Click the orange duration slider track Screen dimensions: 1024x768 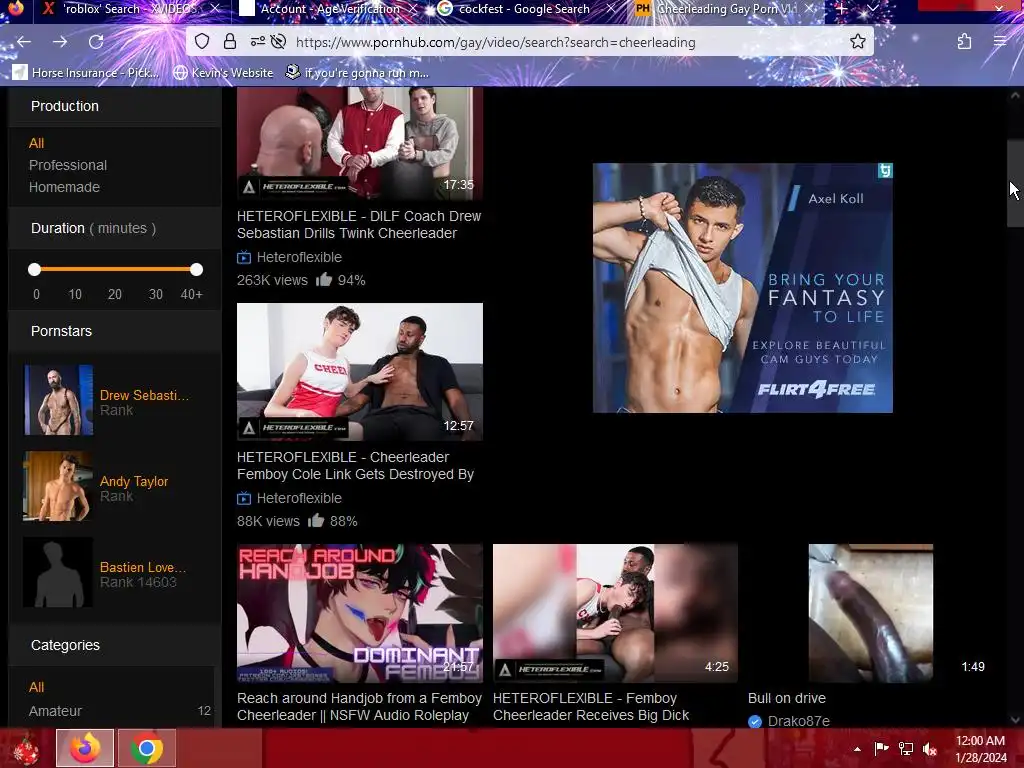116,269
